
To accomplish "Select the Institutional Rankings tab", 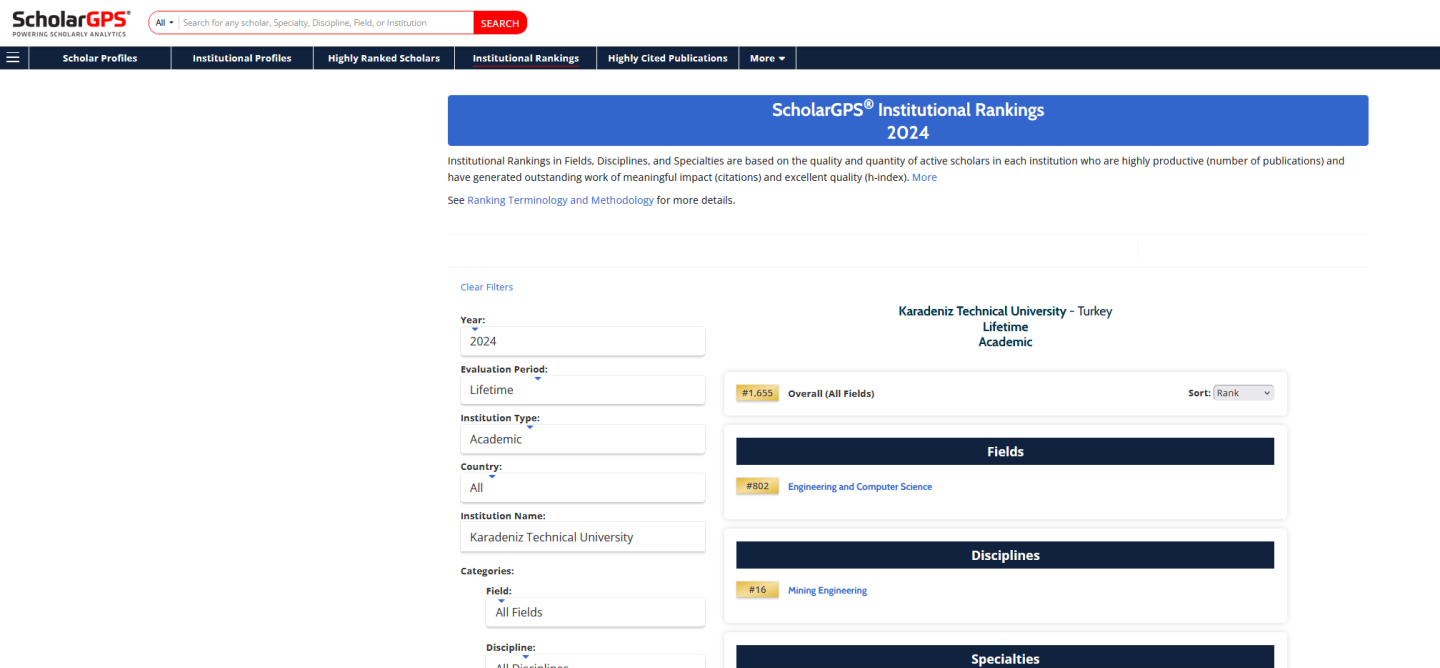I will 526,58.
